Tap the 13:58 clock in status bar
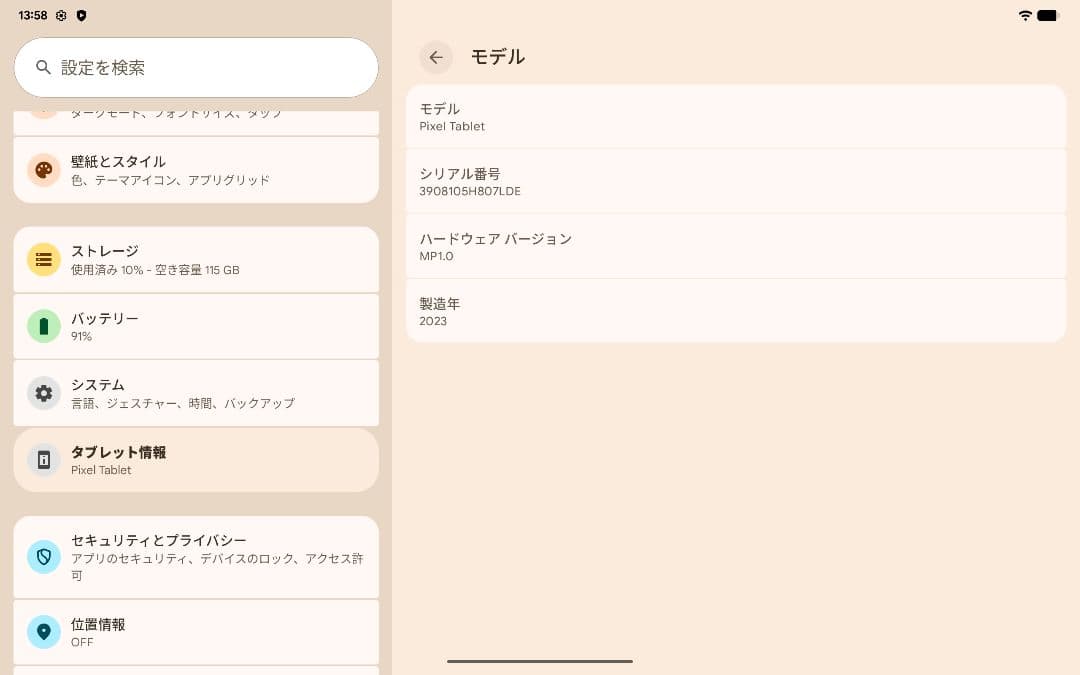Viewport: 1080px width, 675px height. pos(29,16)
